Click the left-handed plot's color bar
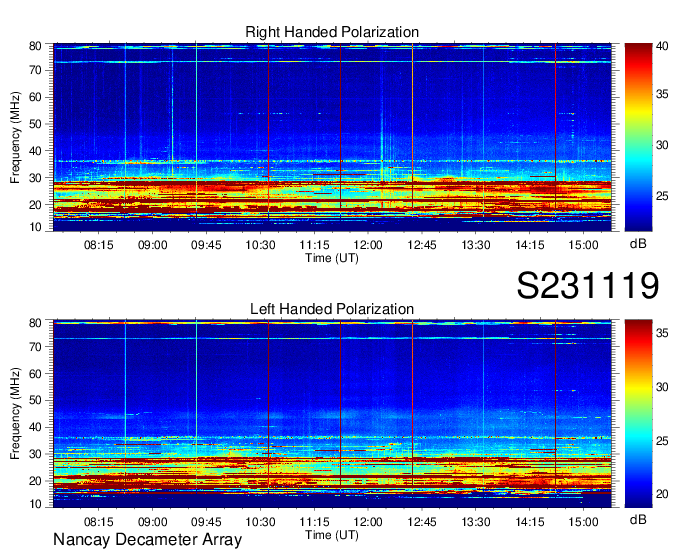 pos(638,414)
